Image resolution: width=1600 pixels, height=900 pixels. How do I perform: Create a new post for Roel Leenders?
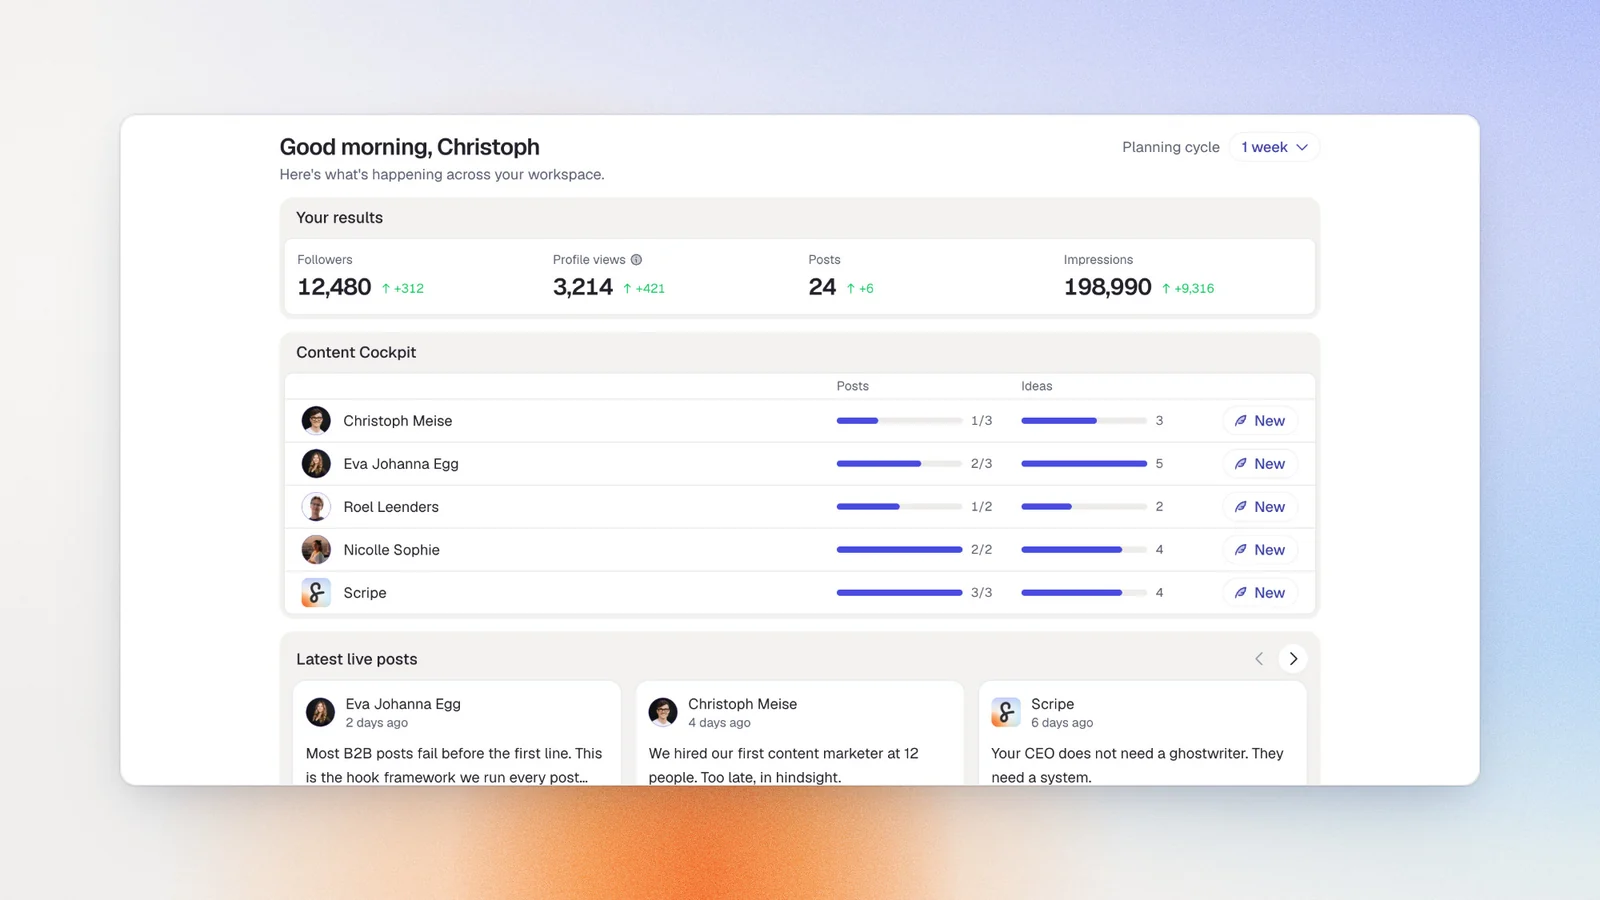(x=1260, y=507)
